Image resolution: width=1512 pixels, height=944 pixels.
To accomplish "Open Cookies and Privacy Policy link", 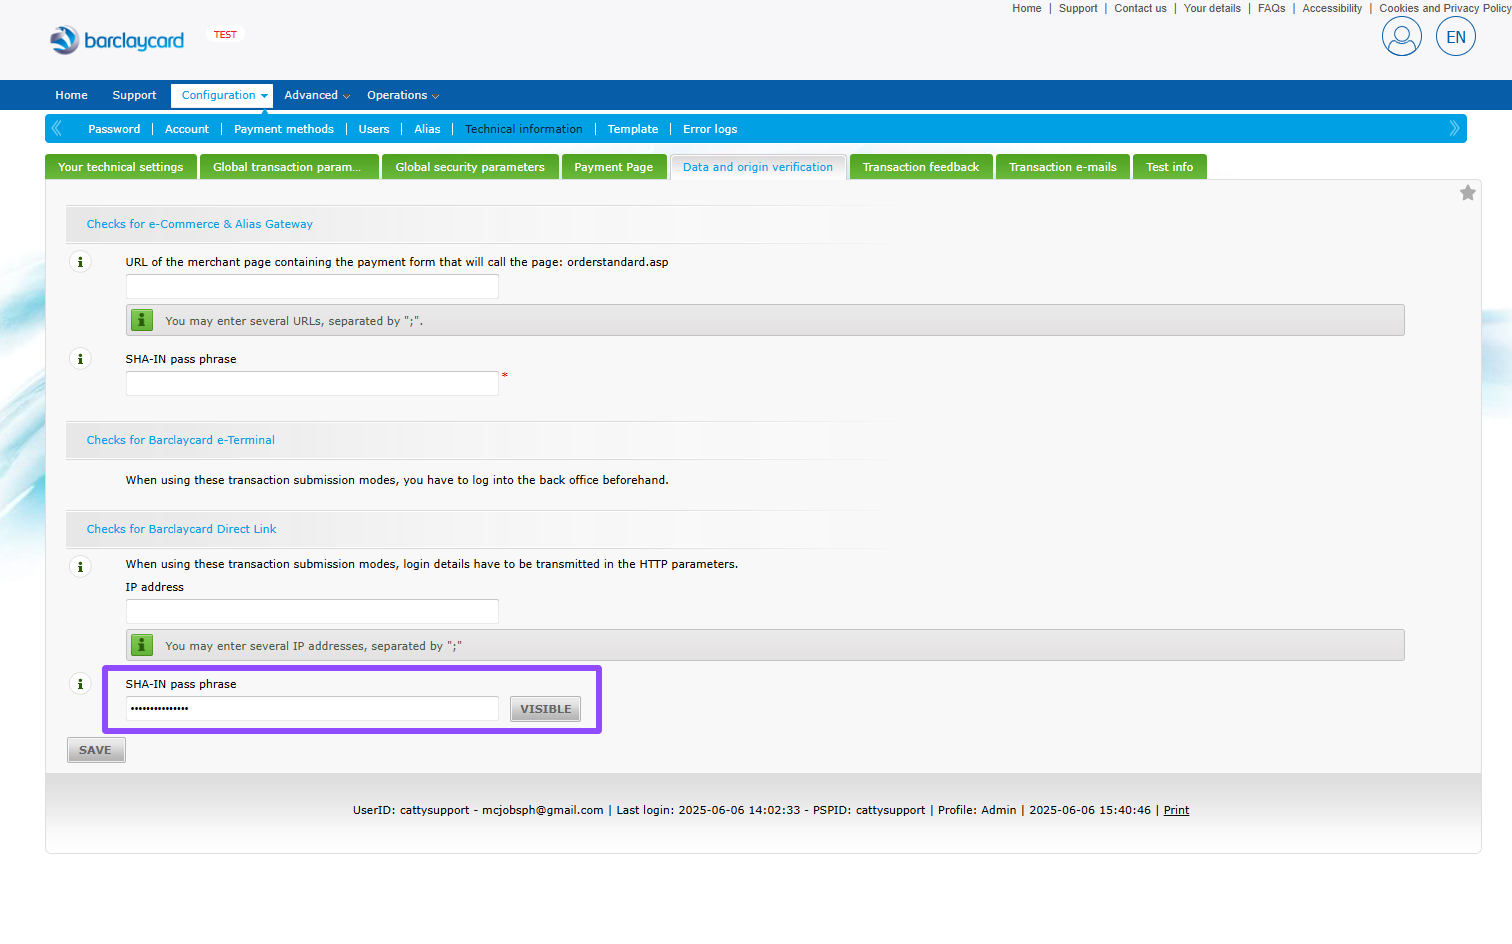I will [1445, 8].
